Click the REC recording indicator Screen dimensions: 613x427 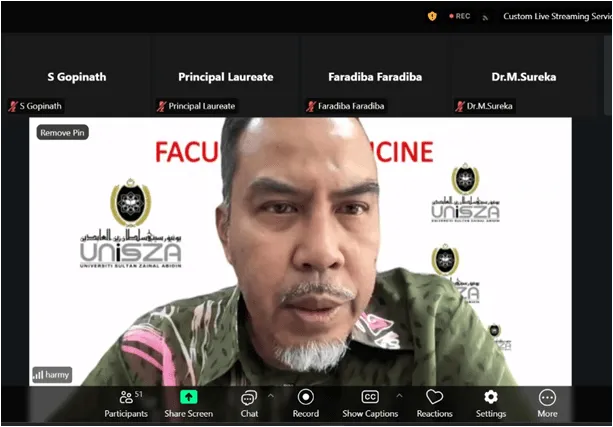point(460,16)
